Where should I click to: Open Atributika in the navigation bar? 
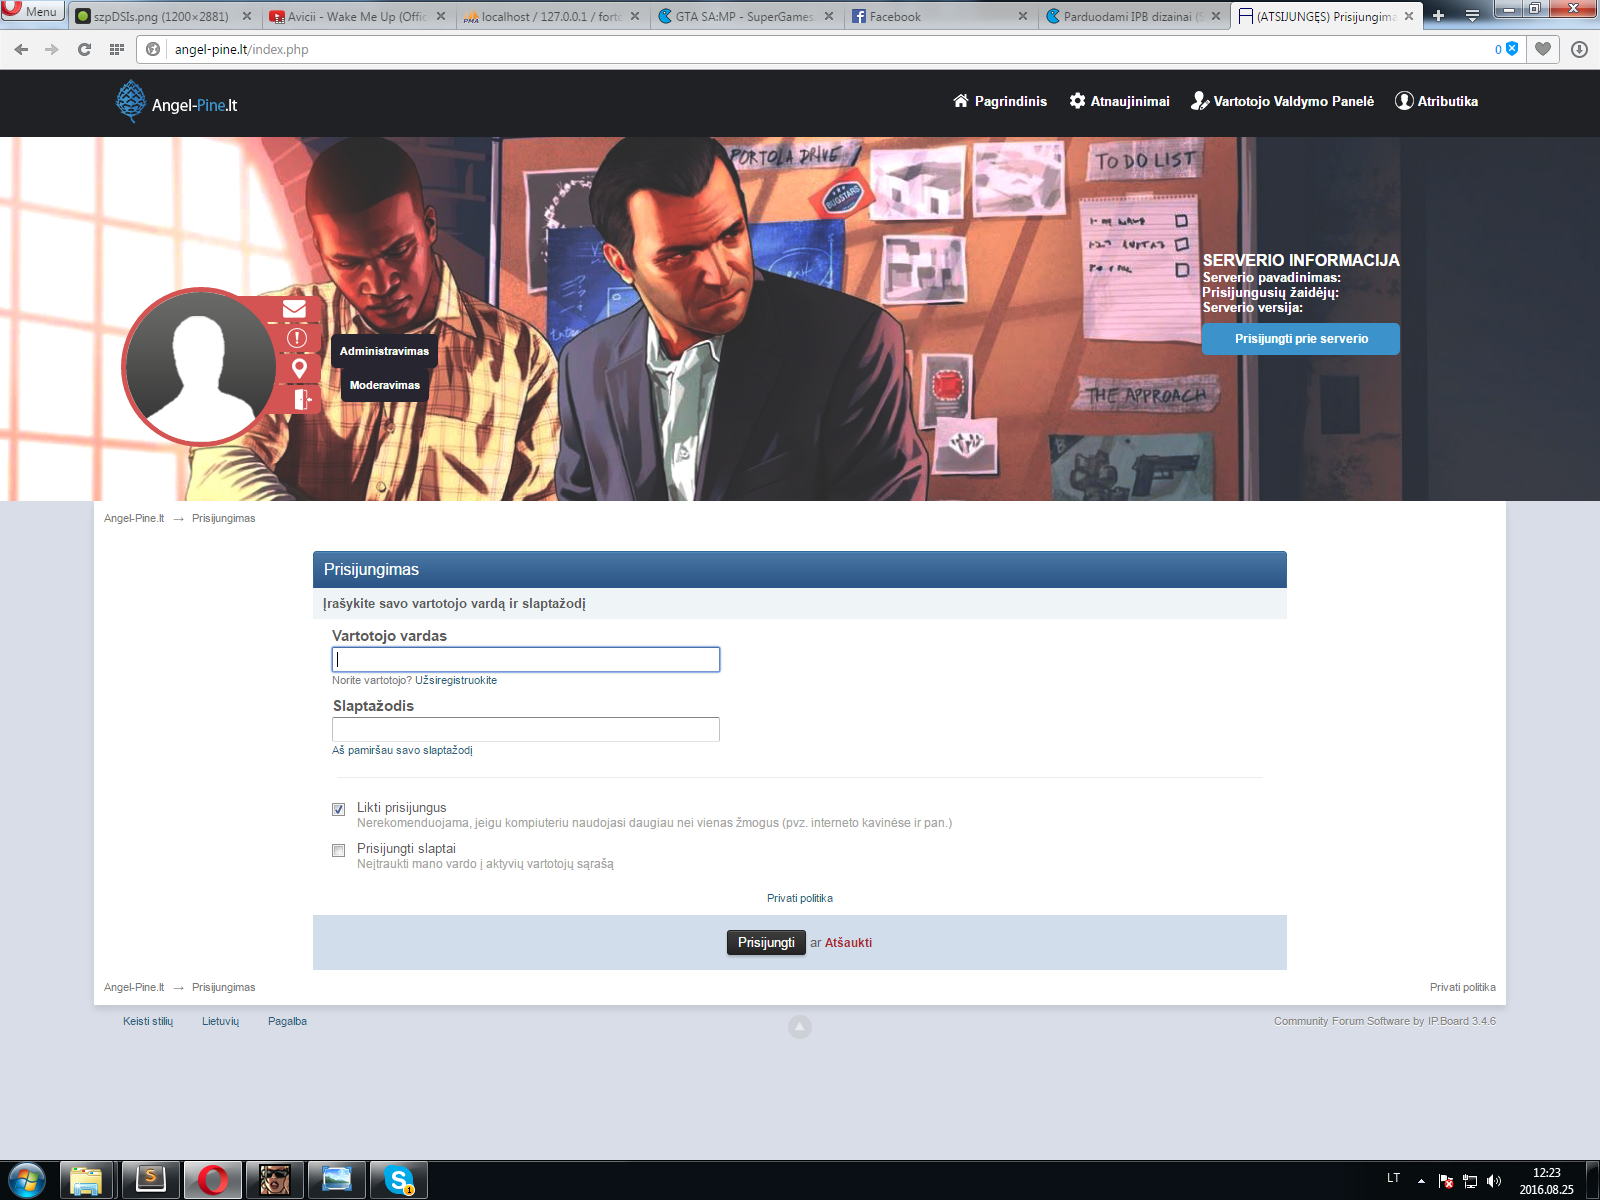click(1437, 101)
